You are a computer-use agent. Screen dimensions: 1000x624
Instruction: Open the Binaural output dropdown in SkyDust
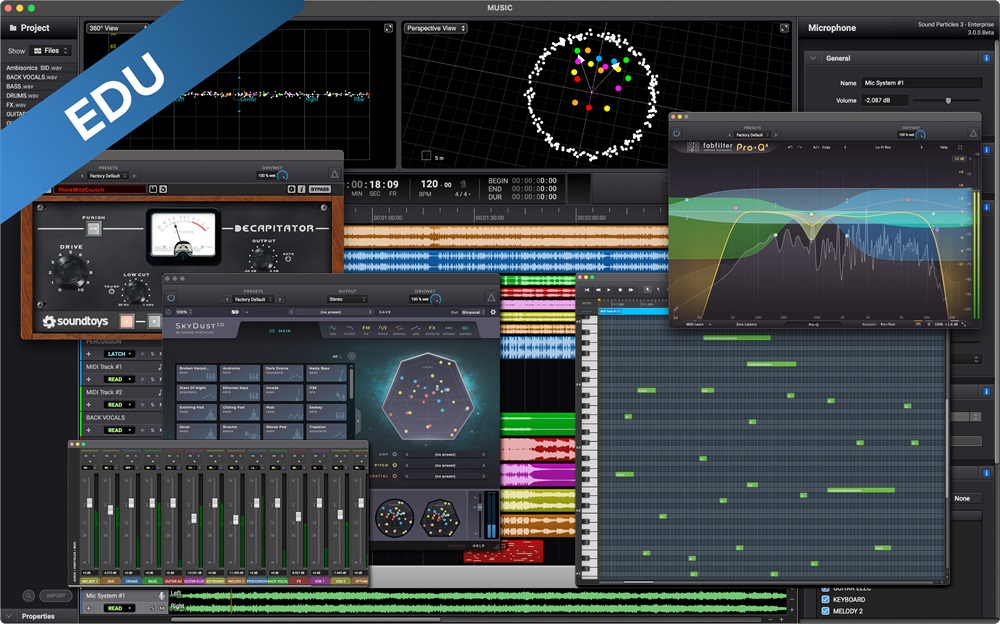471,312
